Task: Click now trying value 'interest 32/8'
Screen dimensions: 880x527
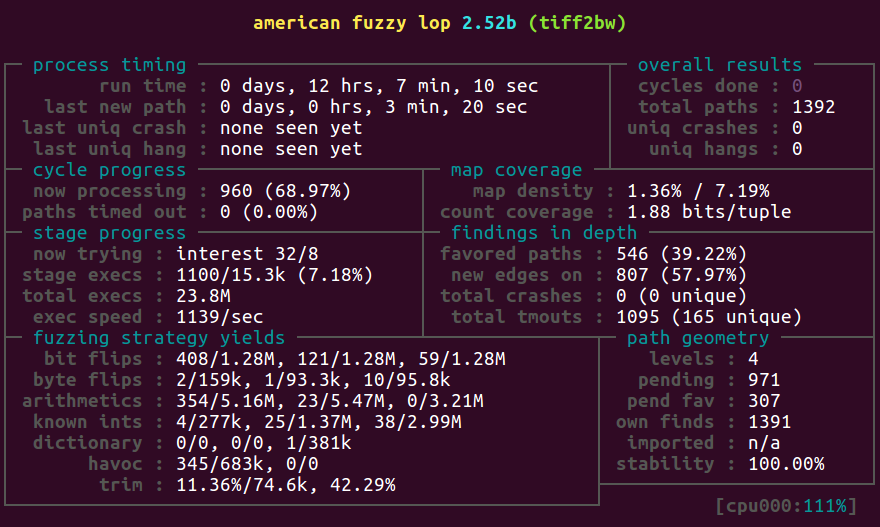Action: [x=248, y=254]
